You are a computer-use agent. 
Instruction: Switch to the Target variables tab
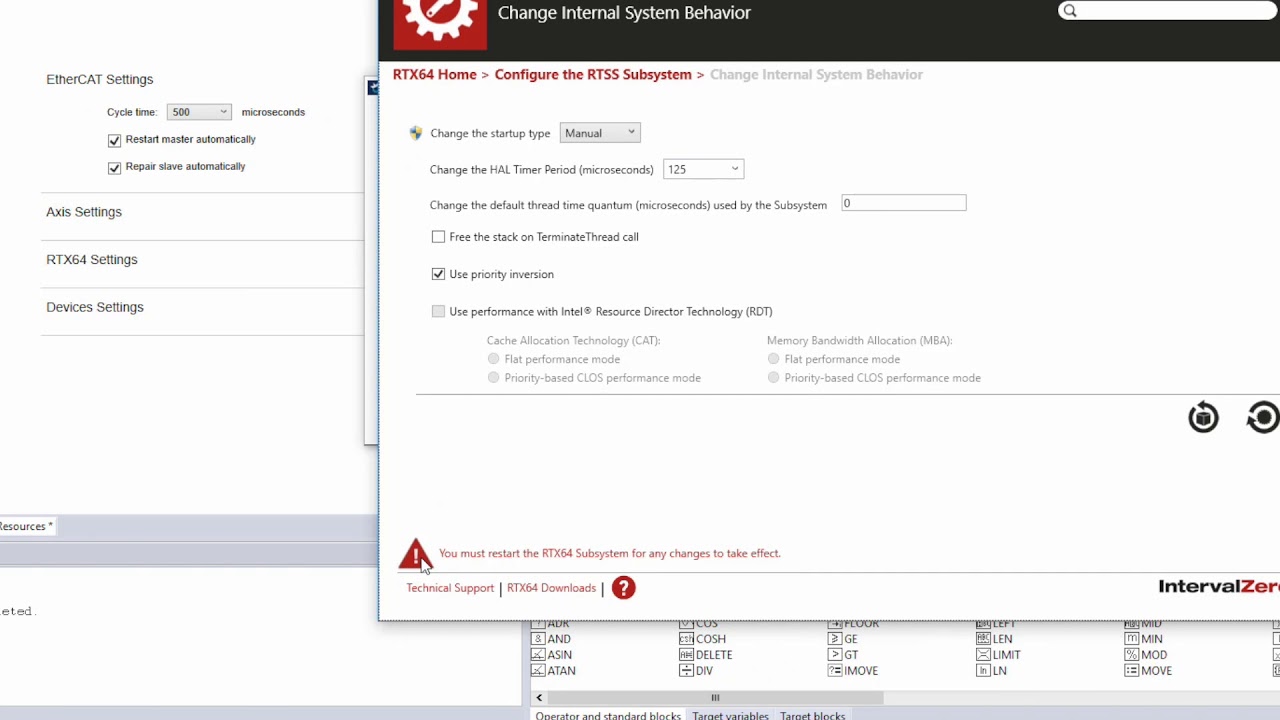730,715
